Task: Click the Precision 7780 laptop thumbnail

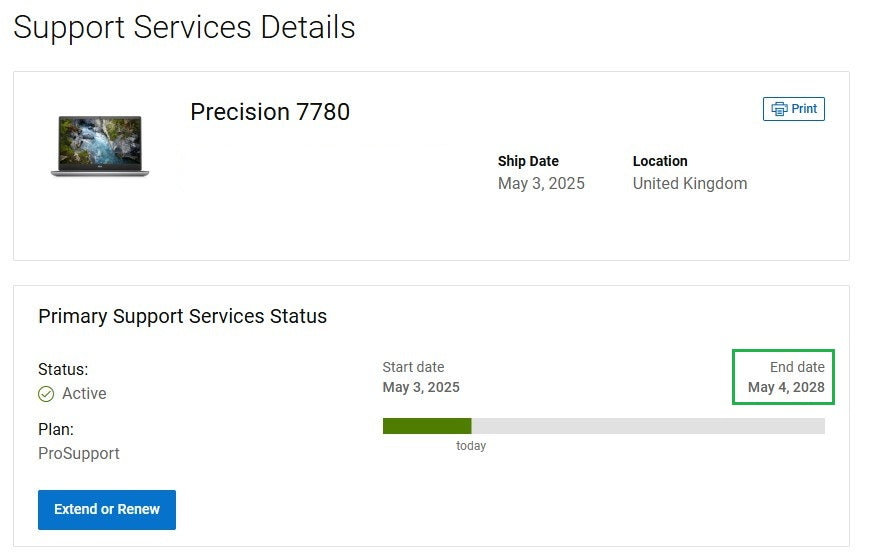Action: [100, 146]
